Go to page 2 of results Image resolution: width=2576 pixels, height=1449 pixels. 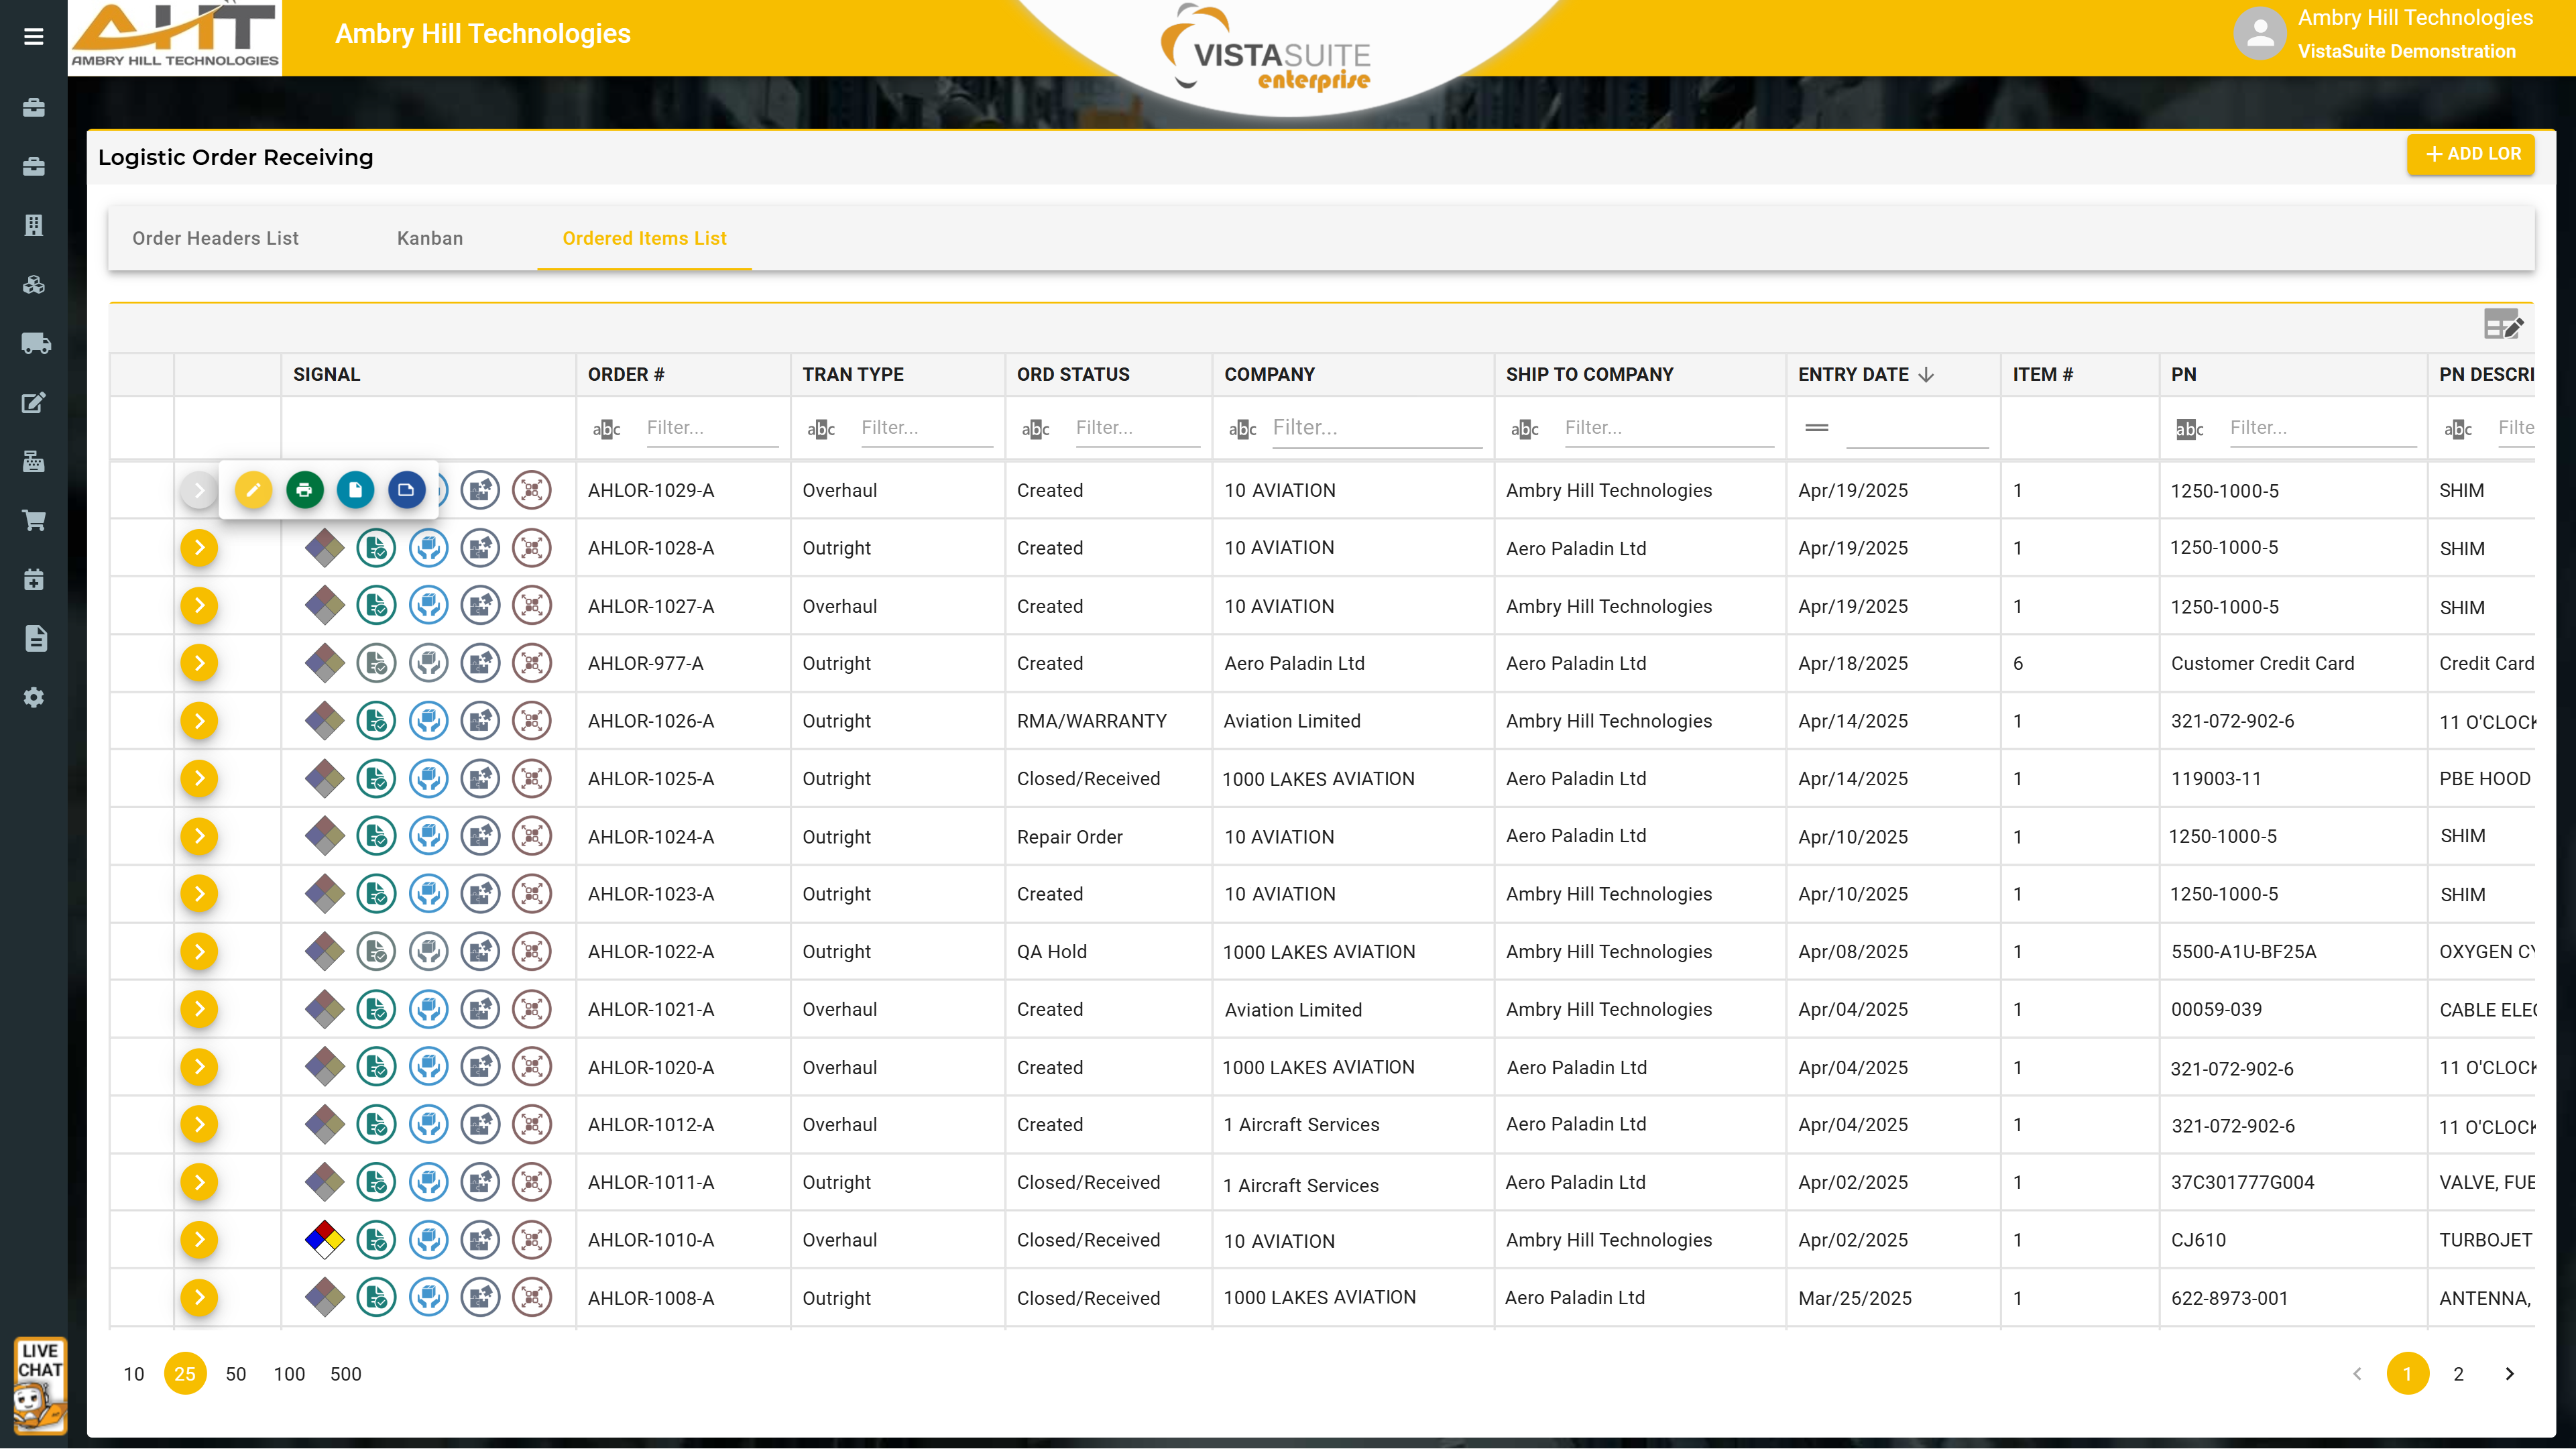pyautogui.click(x=2458, y=1374)
